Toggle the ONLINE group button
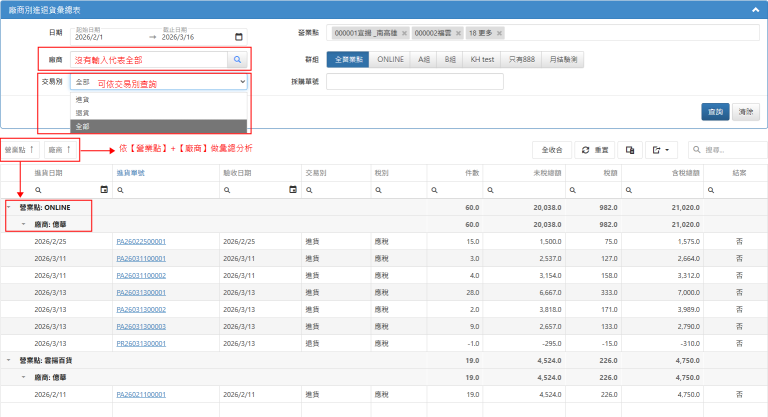 tap(391, 60)
